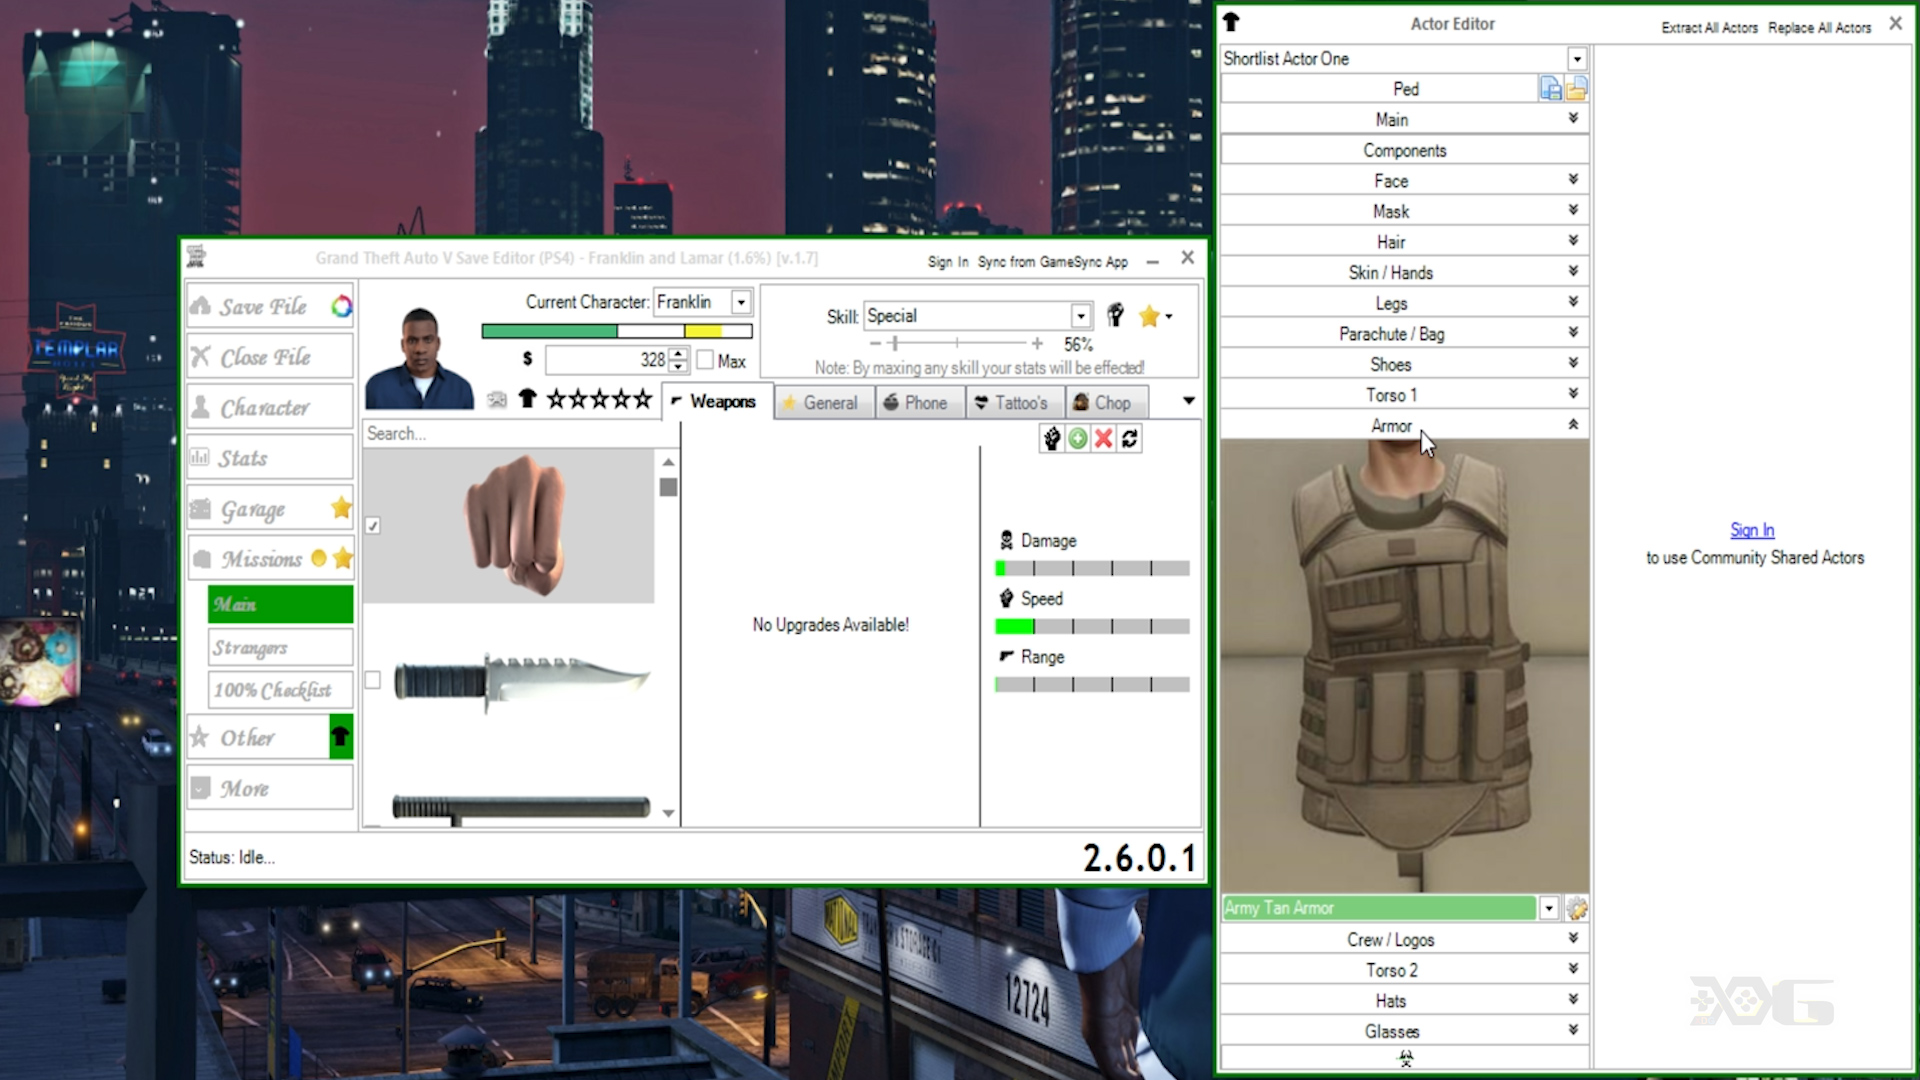Open the More section in sidebar

point(270,789)
